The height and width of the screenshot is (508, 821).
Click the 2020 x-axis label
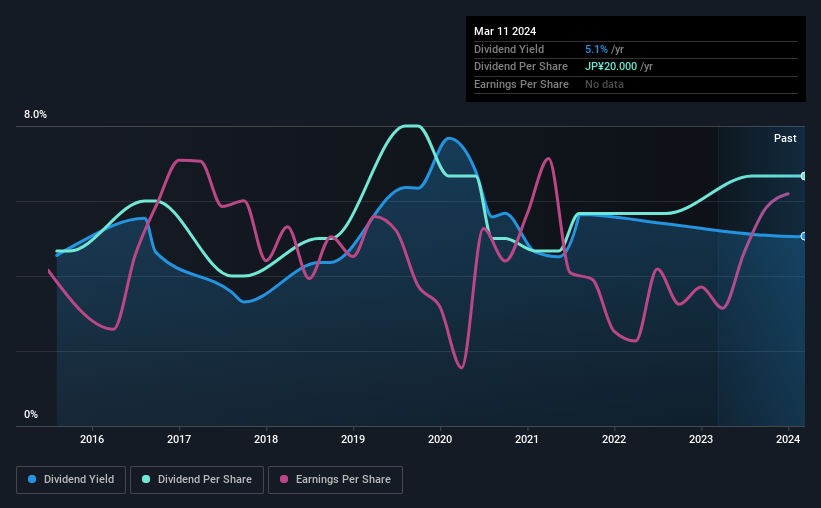pyautogui.click(x=440, y=439)
